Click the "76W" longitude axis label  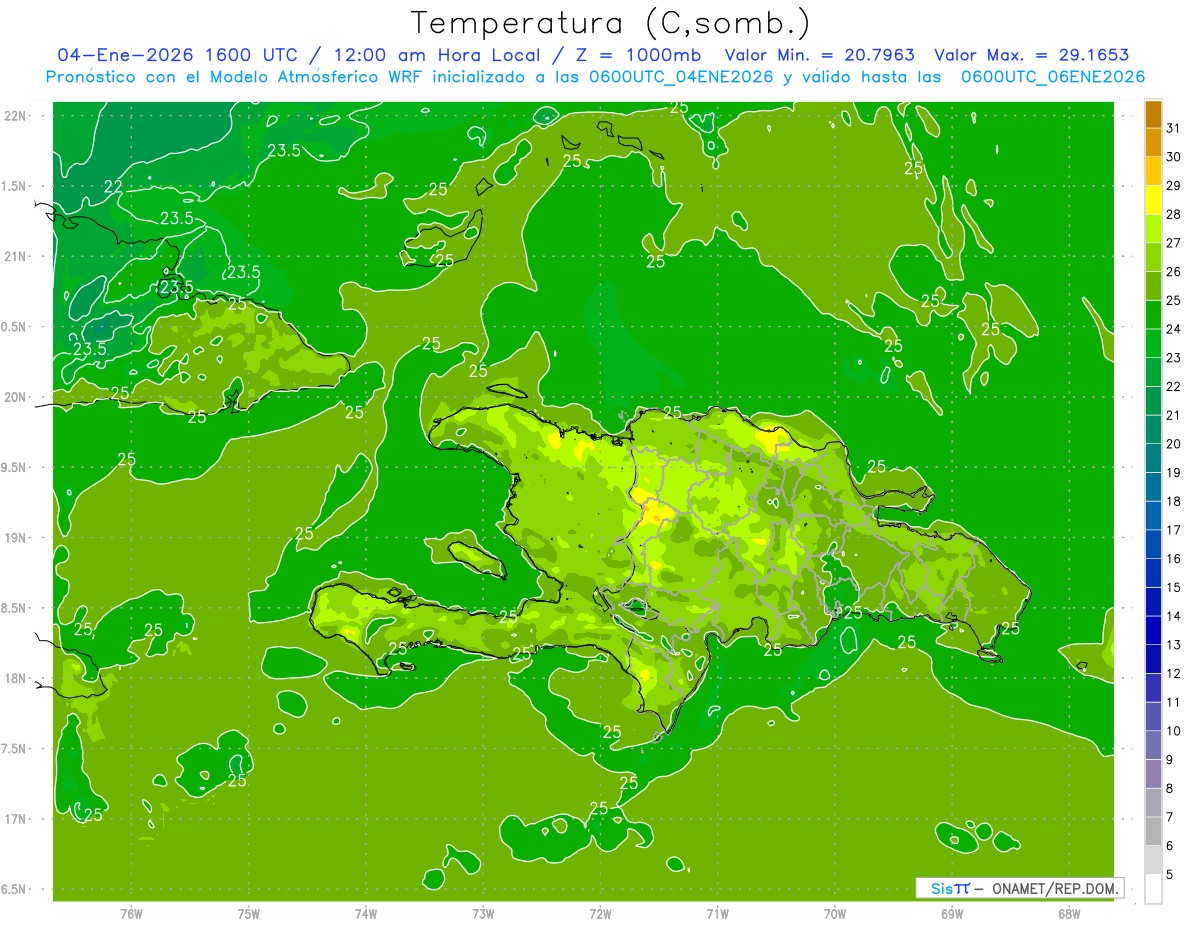pyautogui.click(x=131, y=913)
